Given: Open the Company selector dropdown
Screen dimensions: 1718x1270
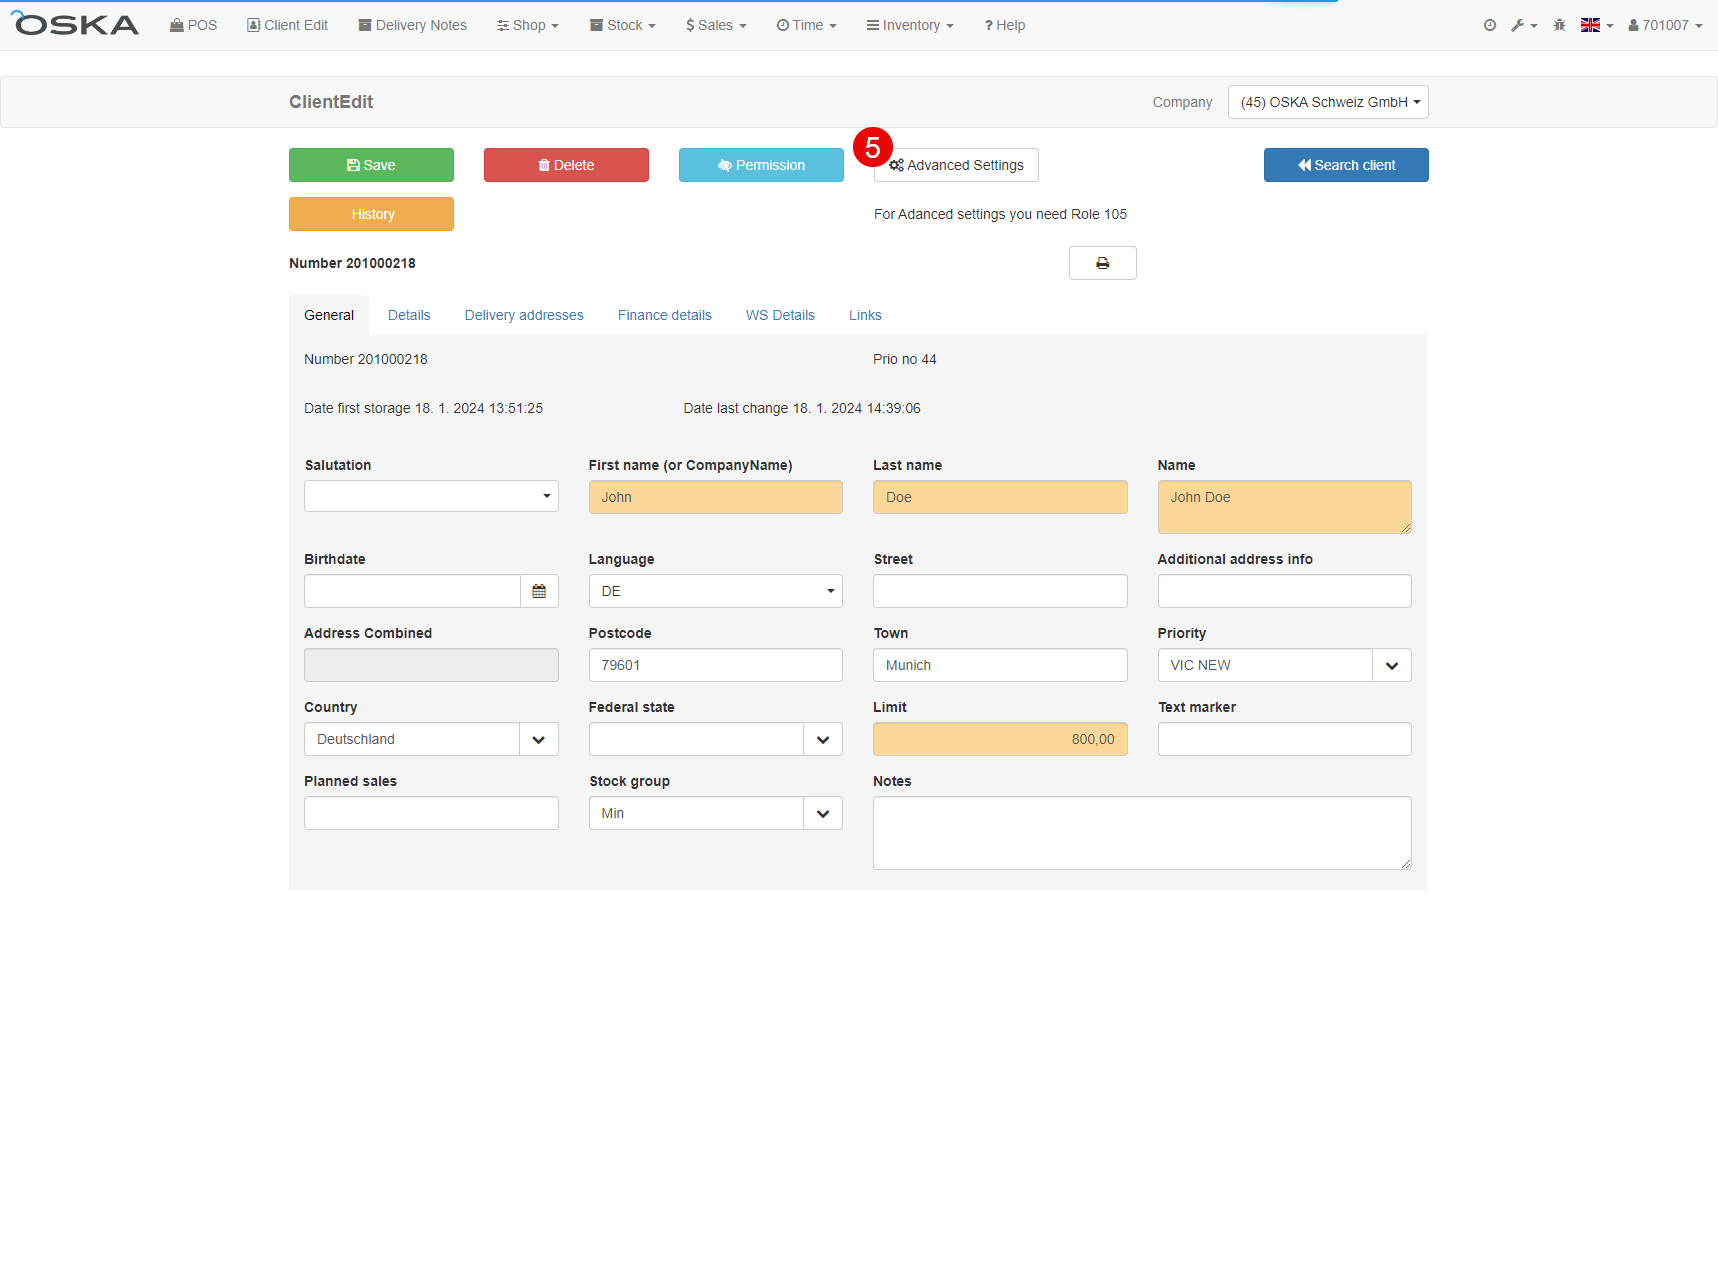Looking at the screenshot, I should [x=1328, y=102].
